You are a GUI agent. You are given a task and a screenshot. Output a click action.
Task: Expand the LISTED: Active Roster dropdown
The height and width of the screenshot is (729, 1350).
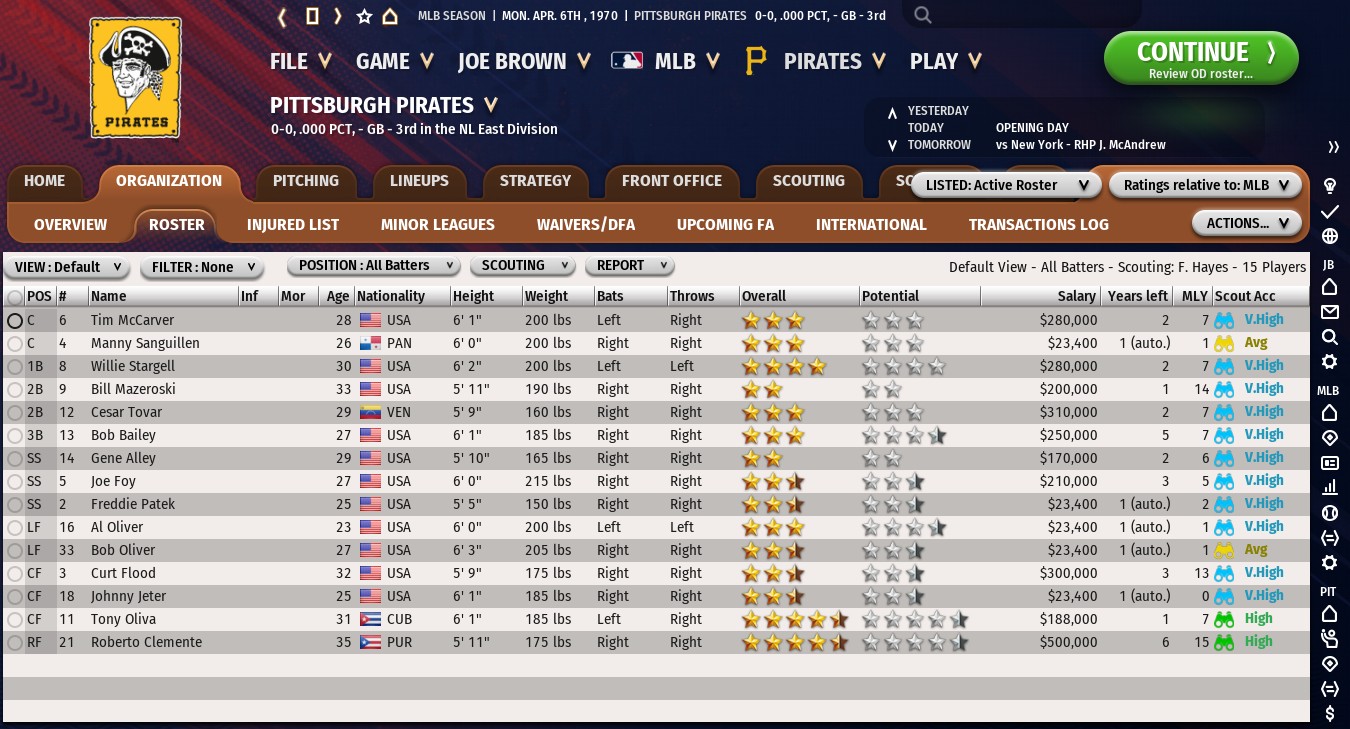pyautogui.click(x=1006, y=185)
